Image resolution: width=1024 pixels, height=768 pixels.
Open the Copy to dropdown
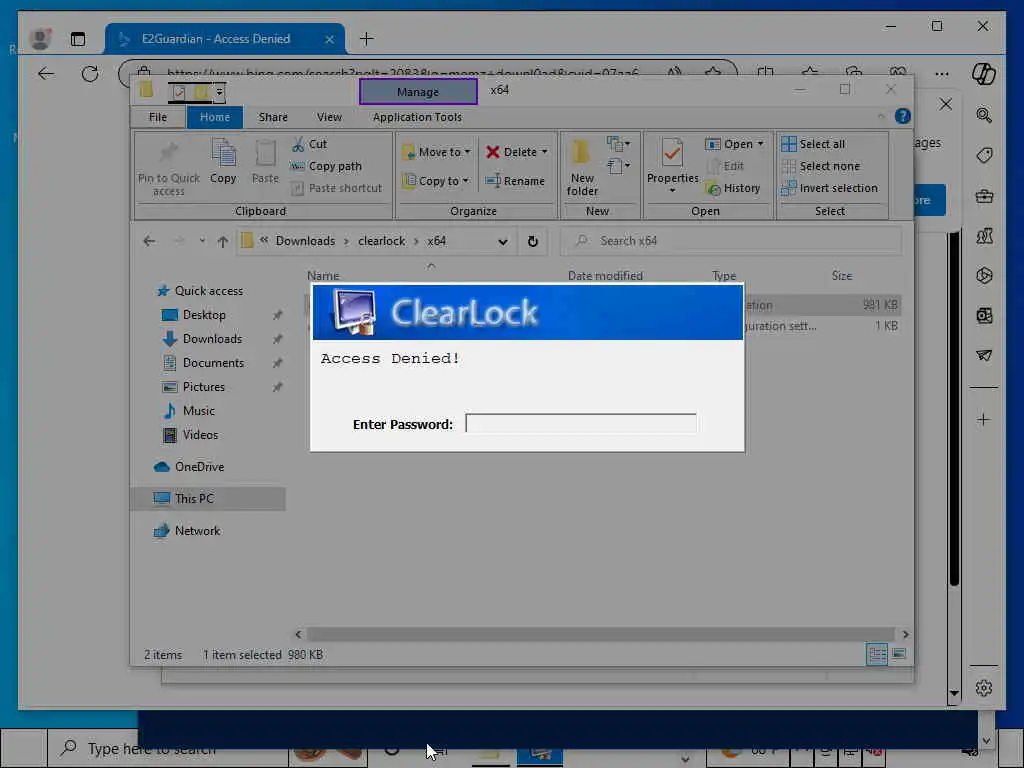click(435, 181)
